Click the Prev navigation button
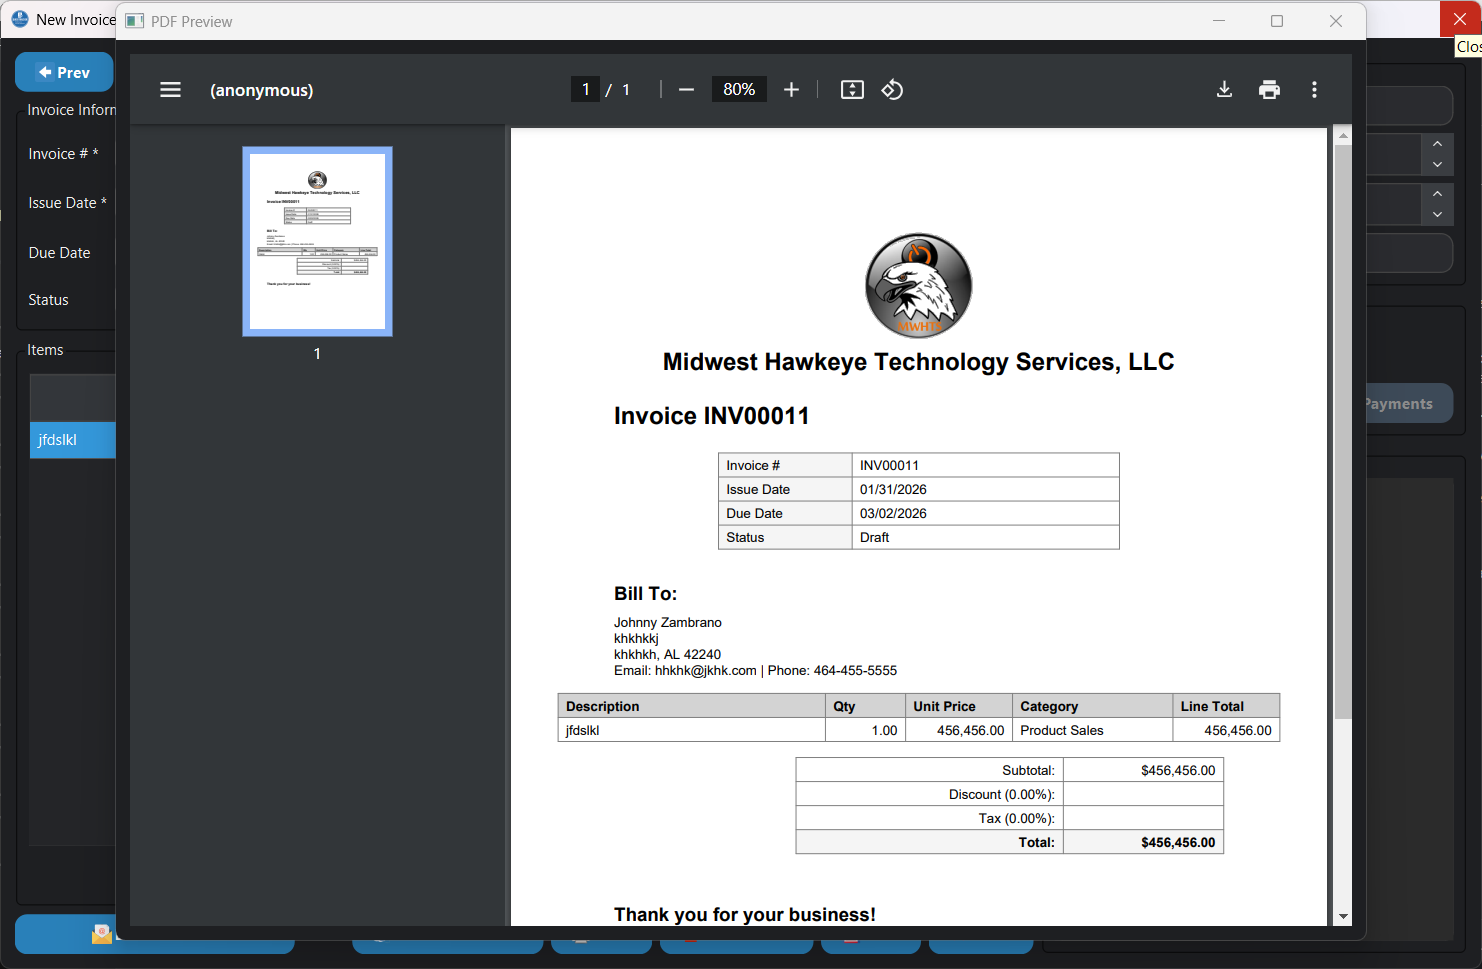The height and width of the screenshot is (969, 1482). click(64, 71)
